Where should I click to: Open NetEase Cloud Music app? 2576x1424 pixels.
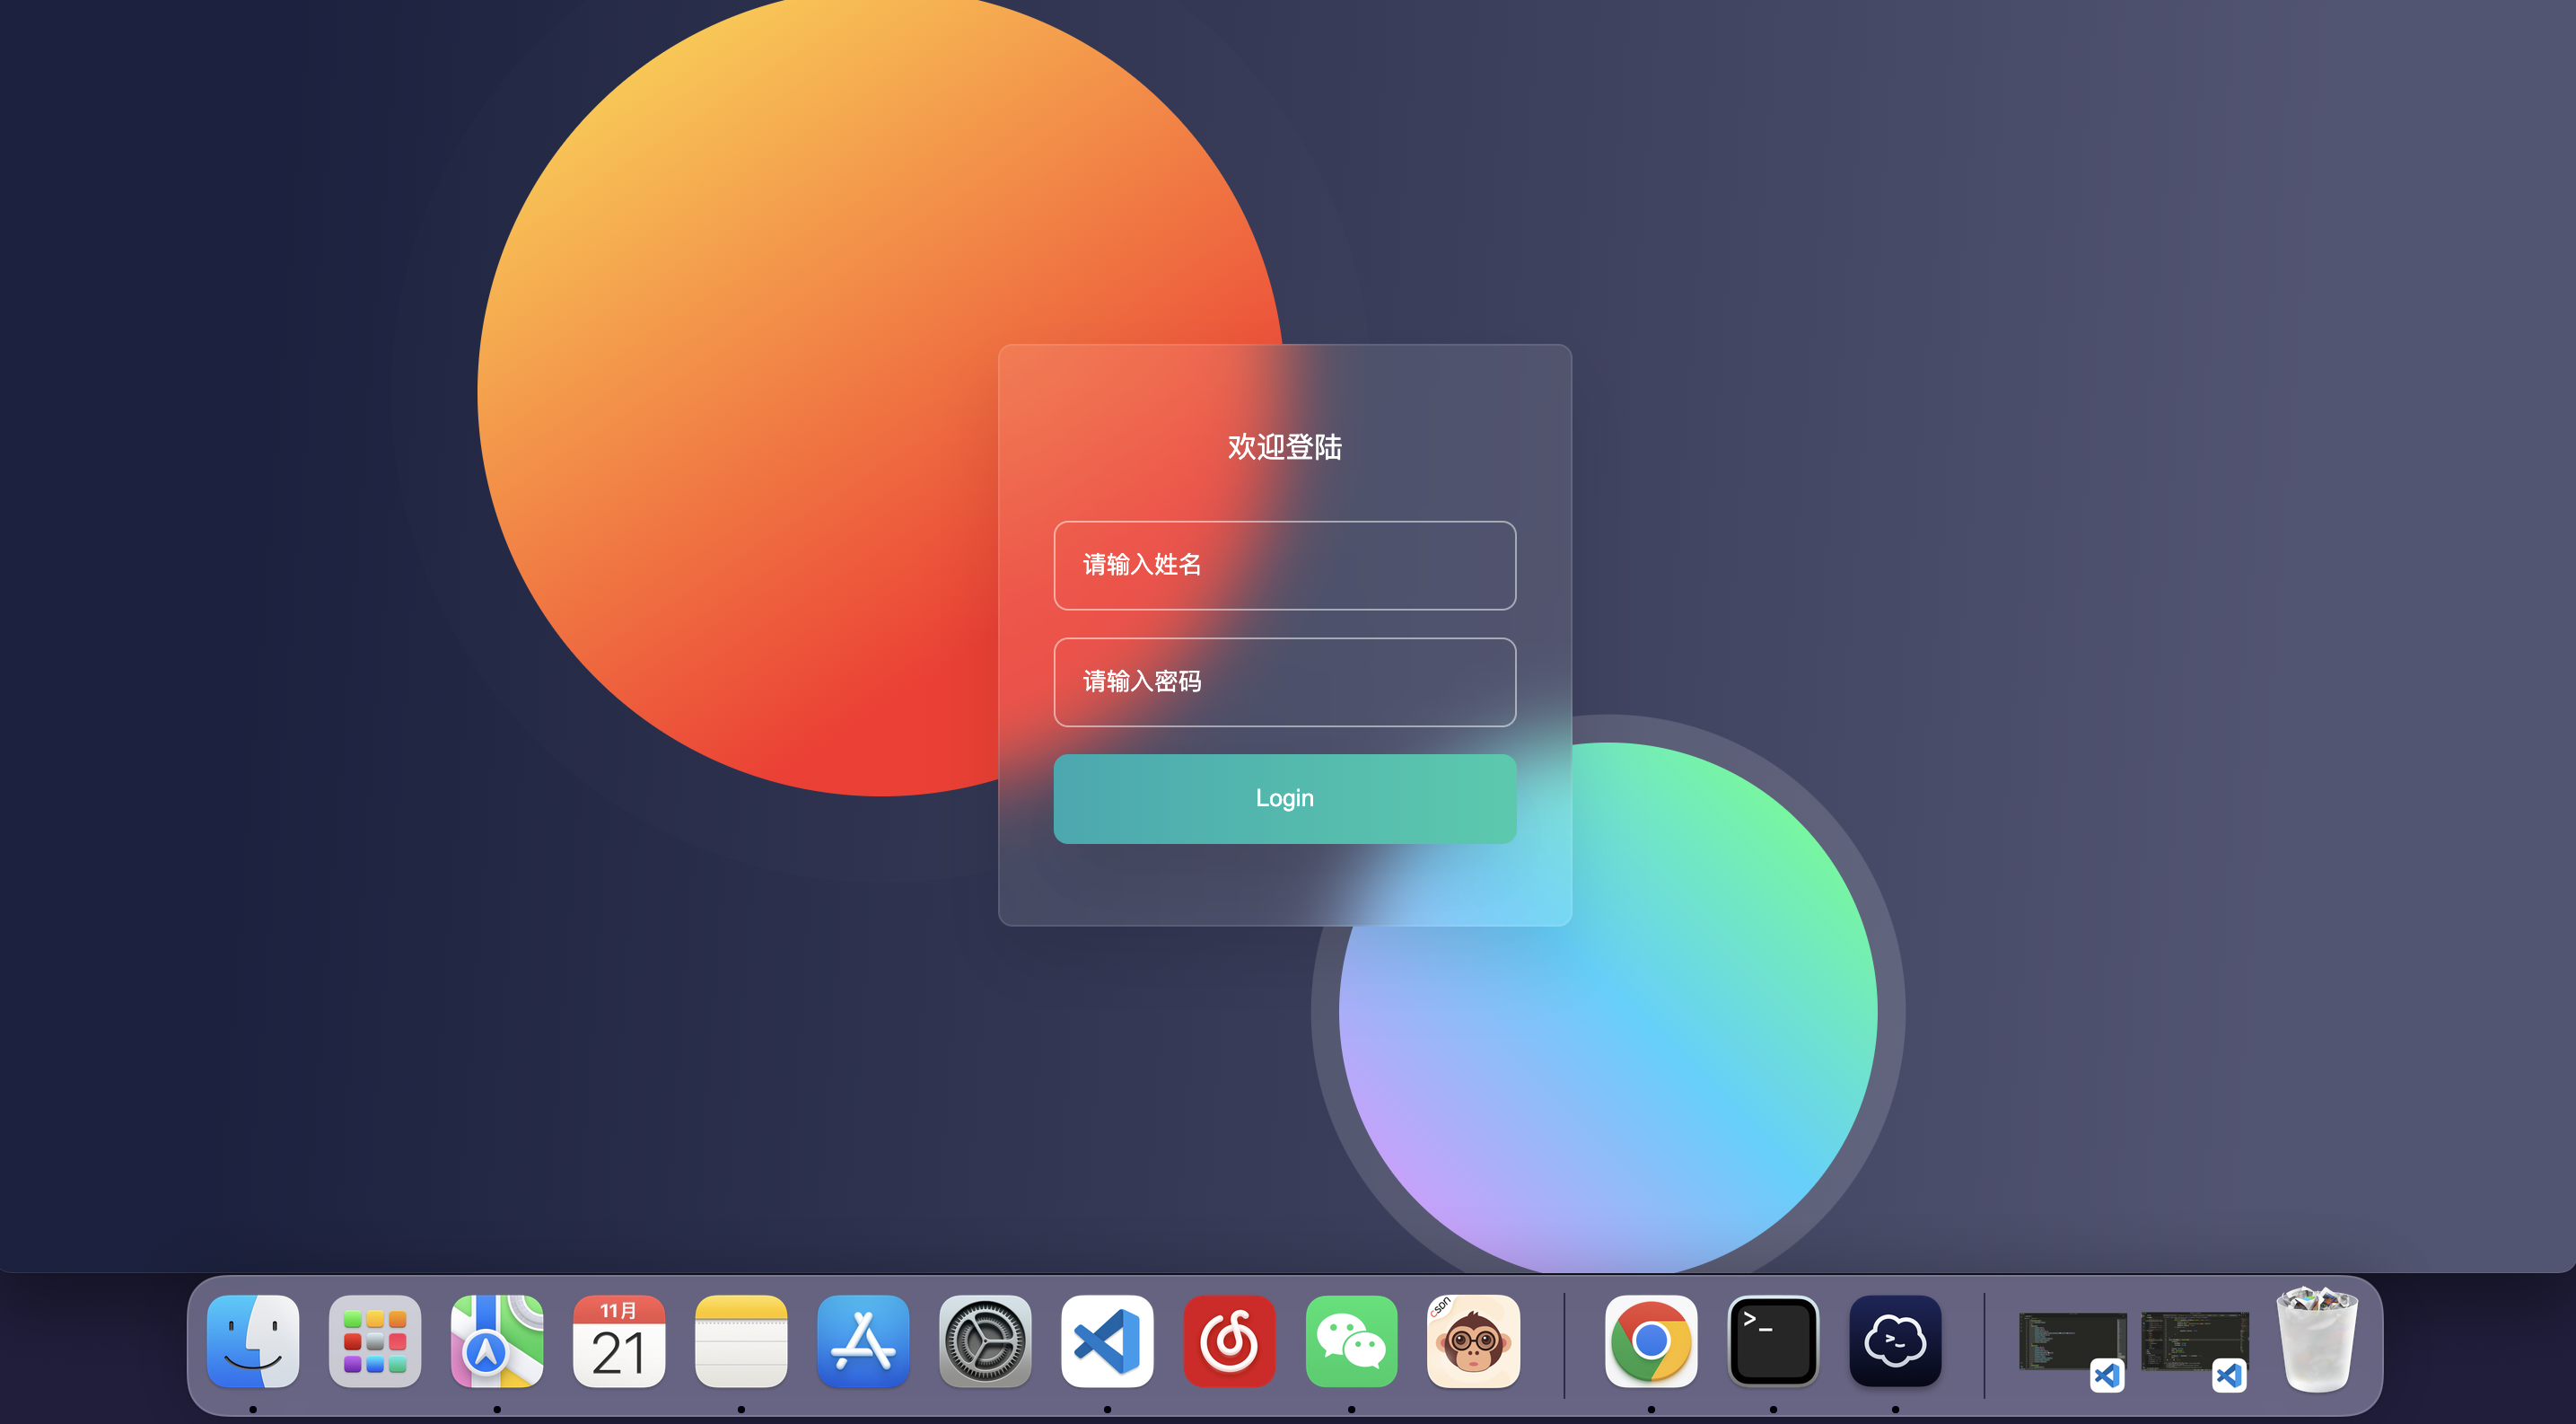1229,1341
